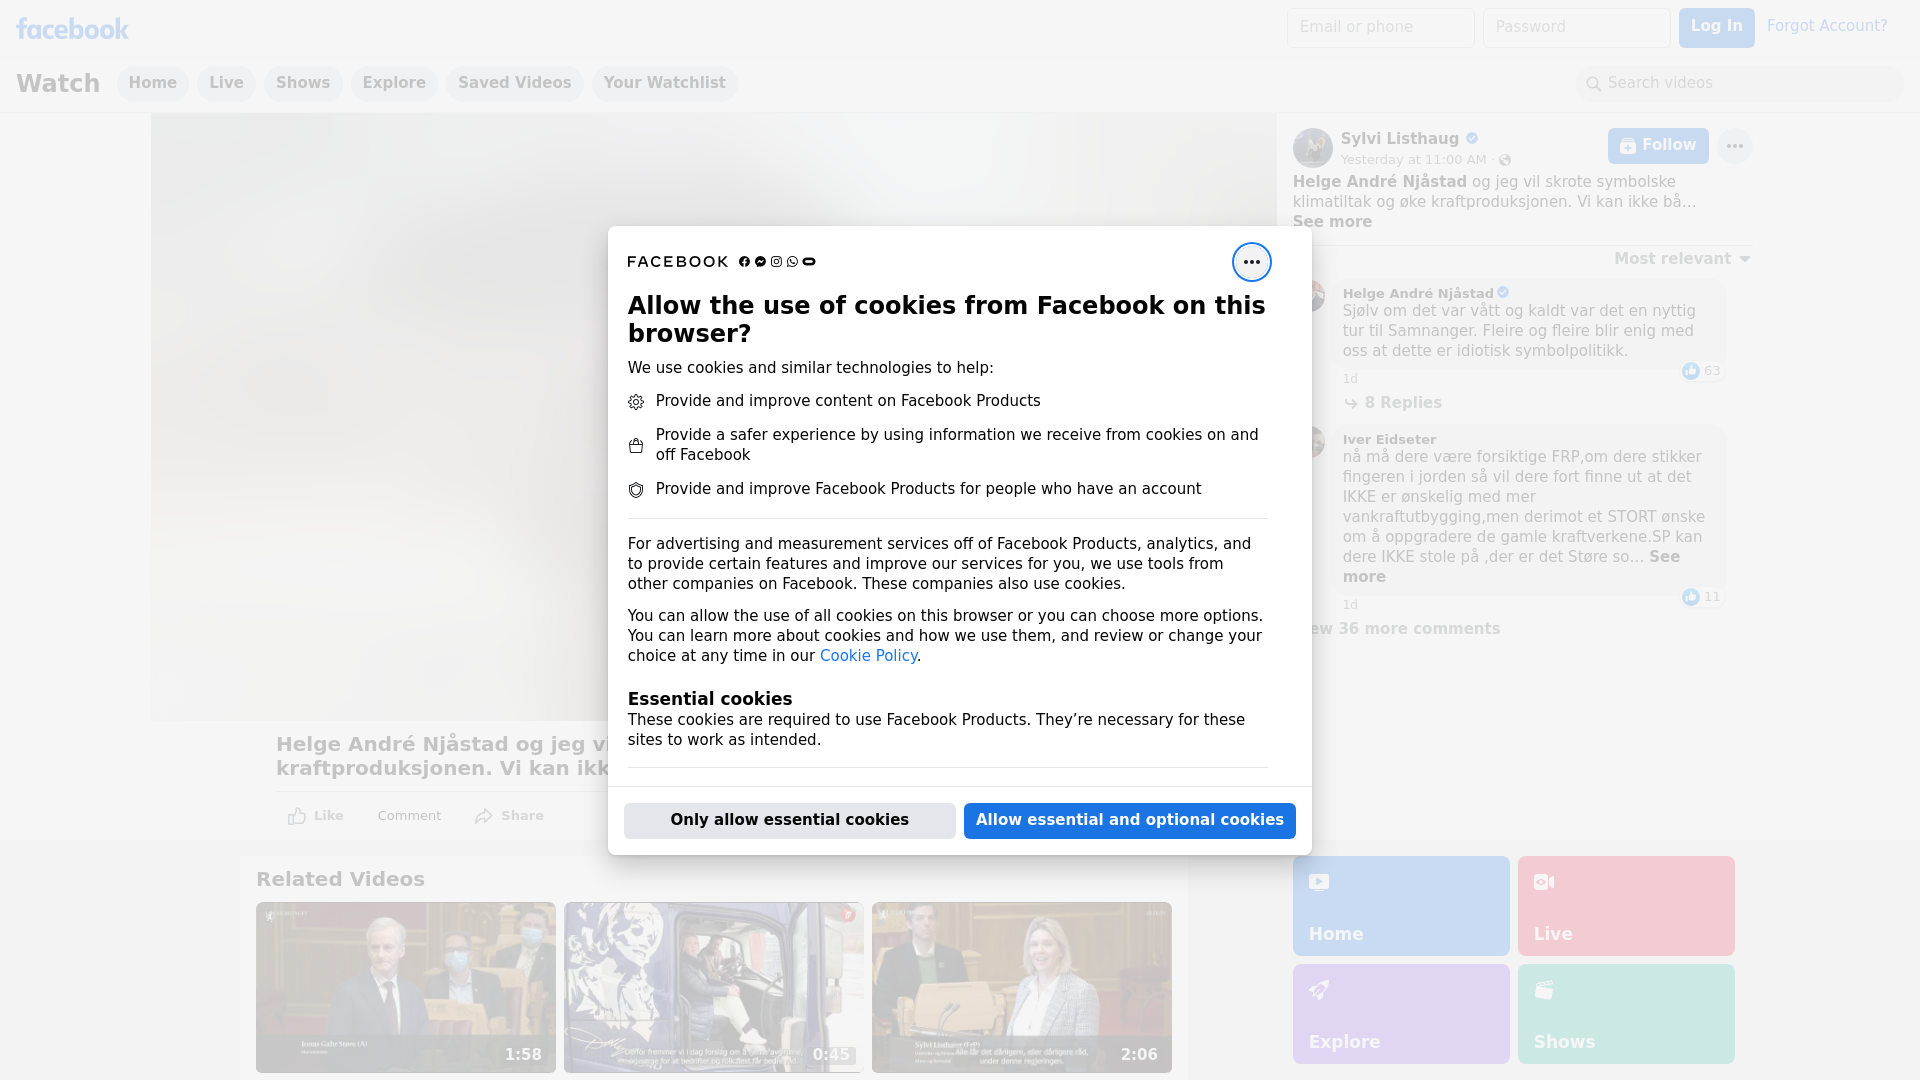The height and width of the screenshot is (1080, 1920).
Task: Click Only allow essential cookies
Action: 790,821
